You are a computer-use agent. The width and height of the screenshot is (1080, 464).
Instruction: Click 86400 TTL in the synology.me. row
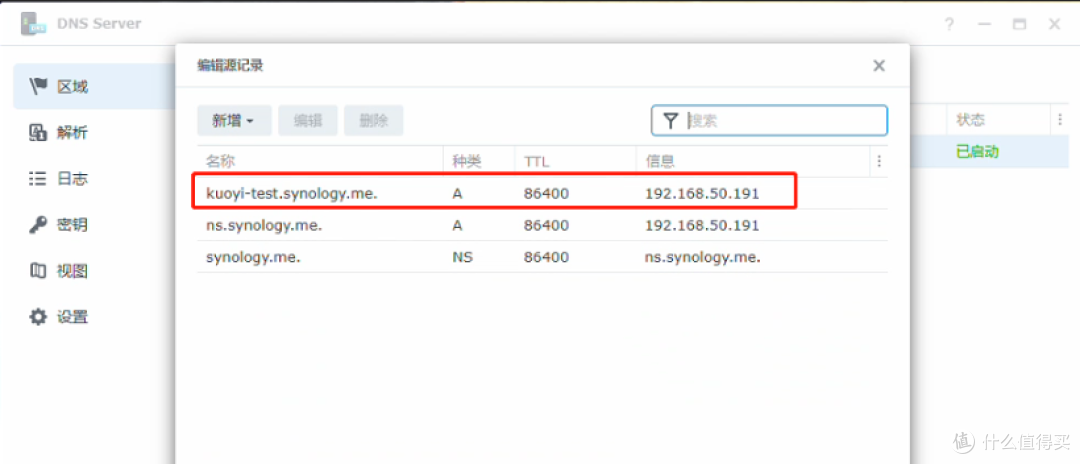pos(546,257)
